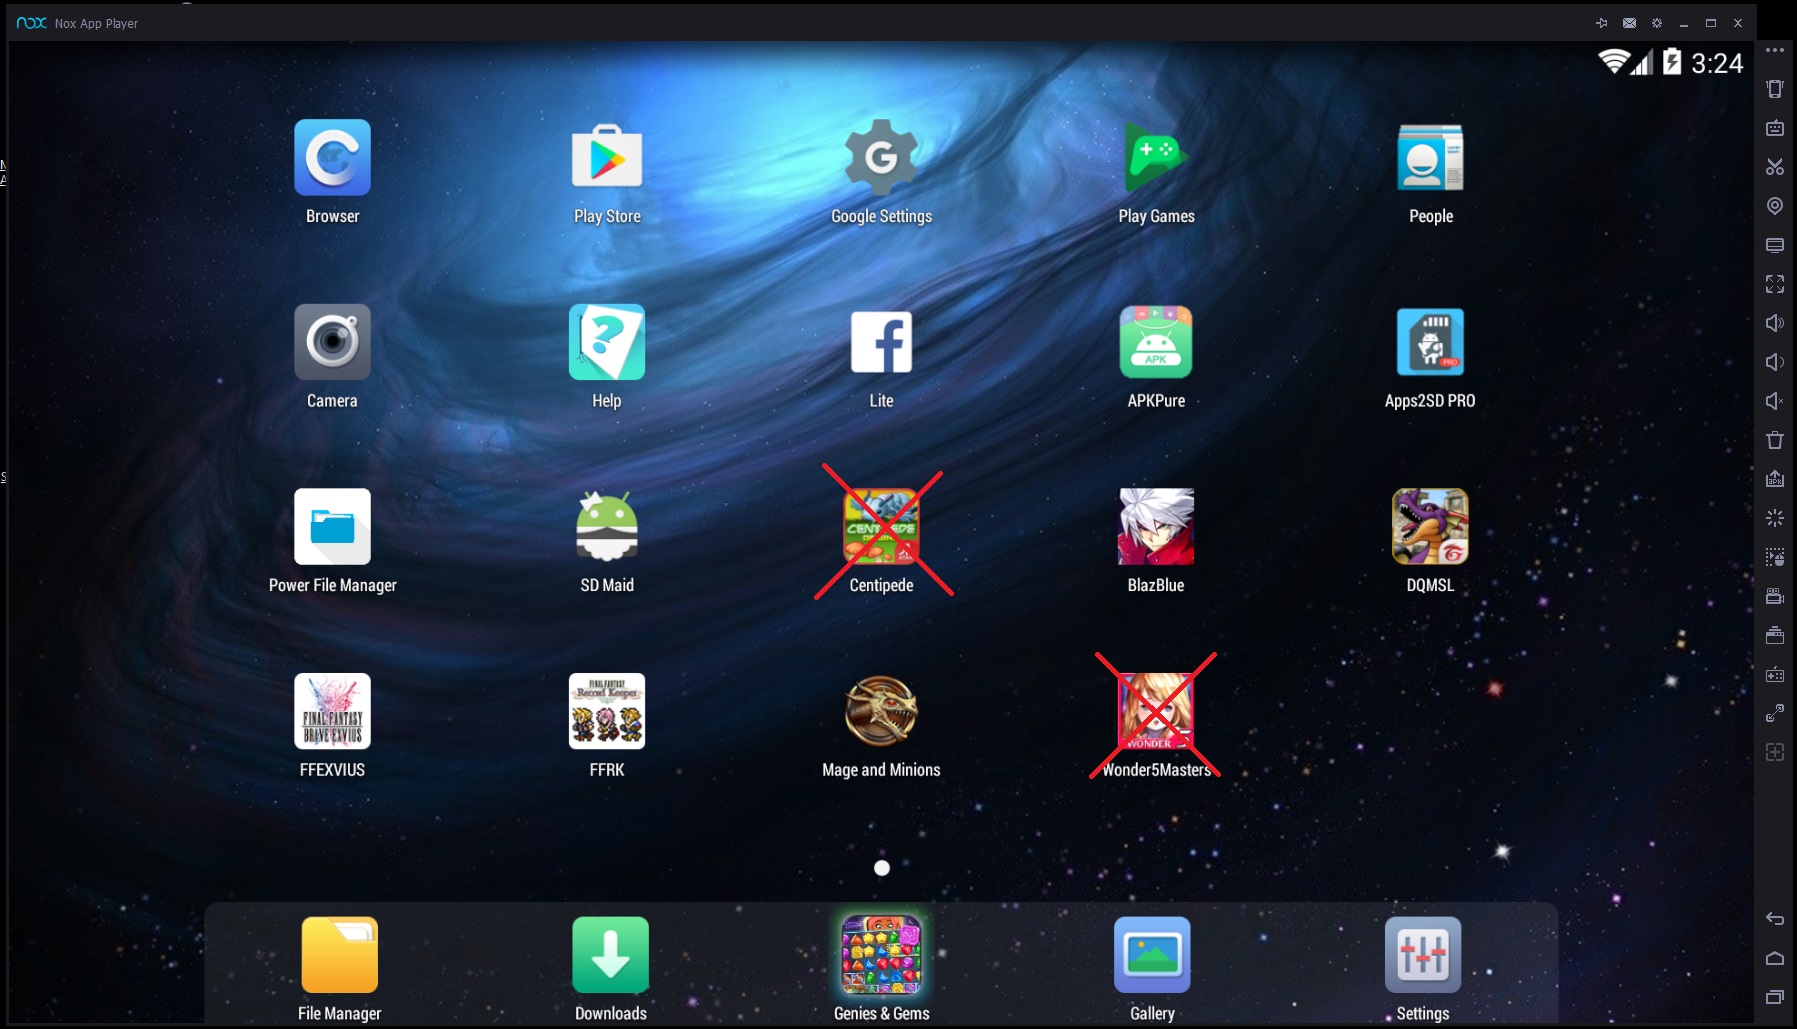Image resolution: width=1797 pixels, height=1029 pixels.
Task: Click the briefcase toolbox sidebar icon
Action: (1775, 635)
